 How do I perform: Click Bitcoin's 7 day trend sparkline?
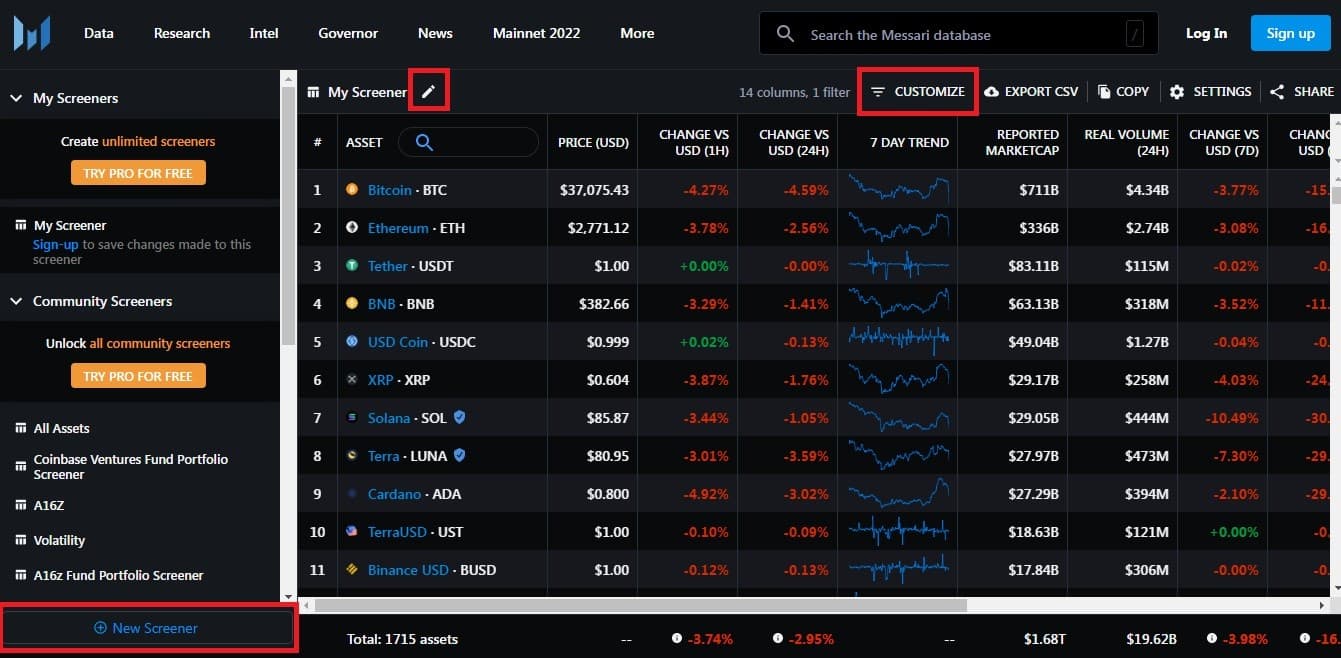898,189
